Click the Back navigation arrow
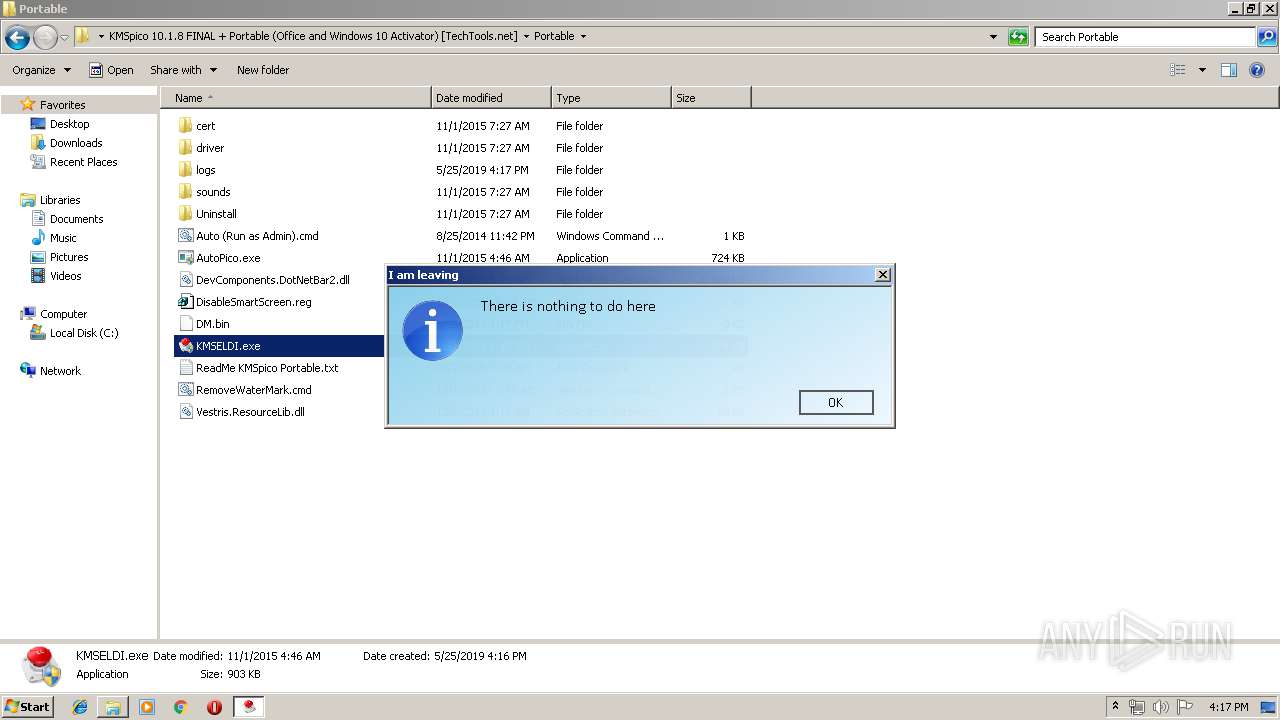Image resolution: width=1280 pixels, height=720 pixels. [17, 38]
